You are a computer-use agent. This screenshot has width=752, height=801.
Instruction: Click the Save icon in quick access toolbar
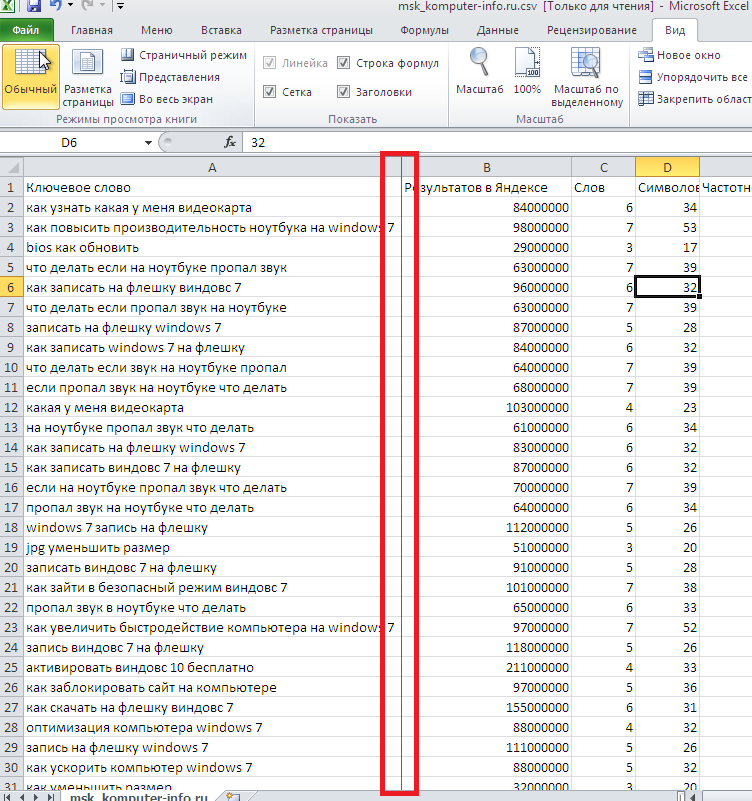coord(34,6)
